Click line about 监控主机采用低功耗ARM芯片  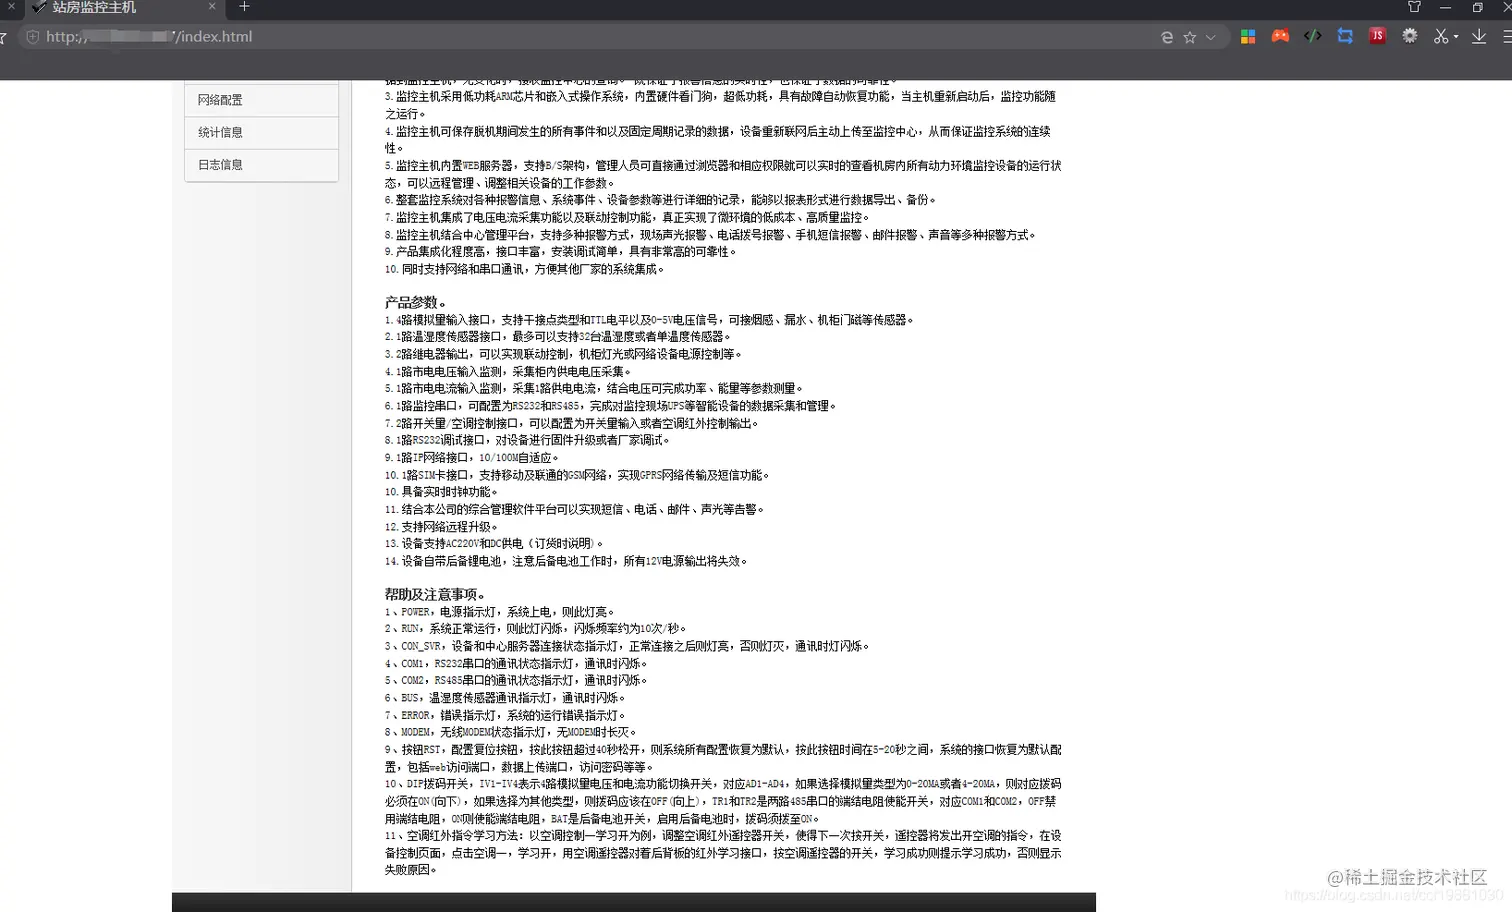[x=720, y=105]
